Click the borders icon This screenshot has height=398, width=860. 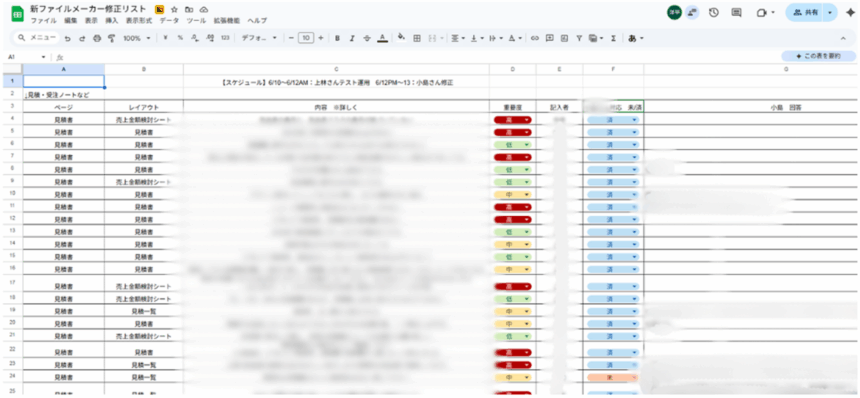(x=417, y=38)
